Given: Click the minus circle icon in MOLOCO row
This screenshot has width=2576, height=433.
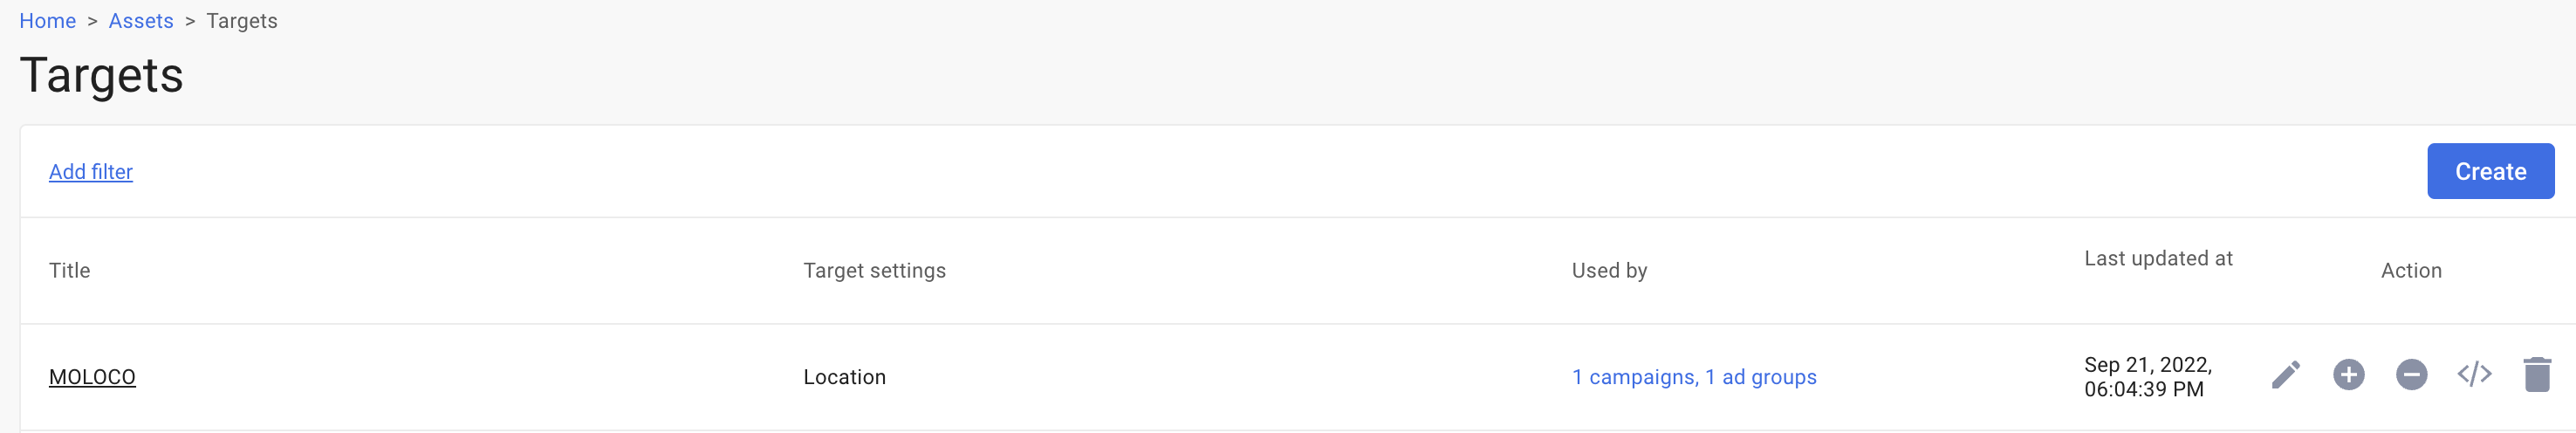Looking at the screenshot, I should [2411, 375].
